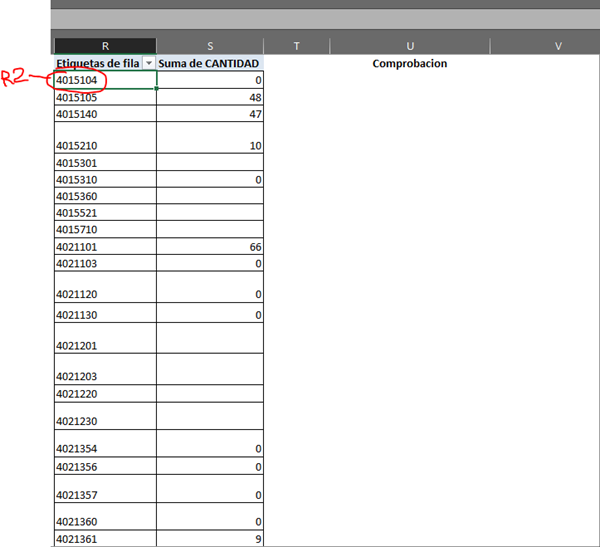The height and width of the screenshot is (547, 600).
Task: Click the quantity 0 for 4015310
Action: pyautogui.click(x=210, y=179)
